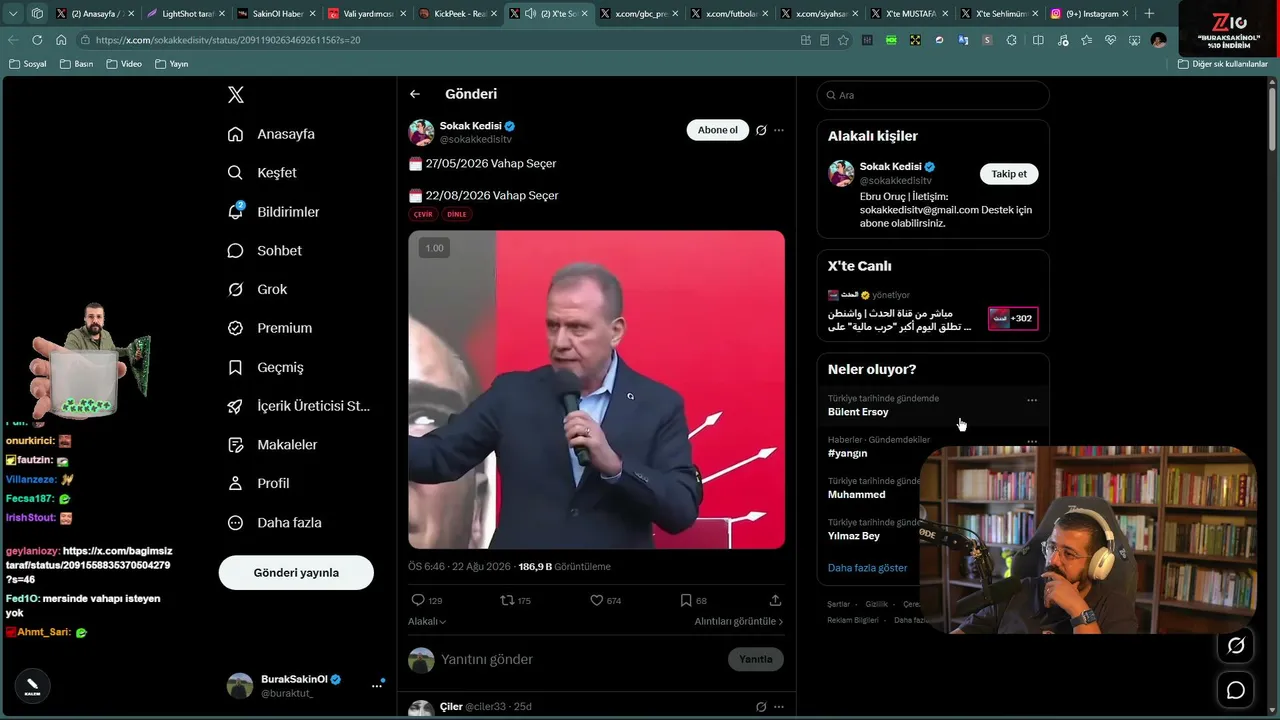Open the floating Grok button
This screenshot has height=720, width=1280.
point(1236,646)
